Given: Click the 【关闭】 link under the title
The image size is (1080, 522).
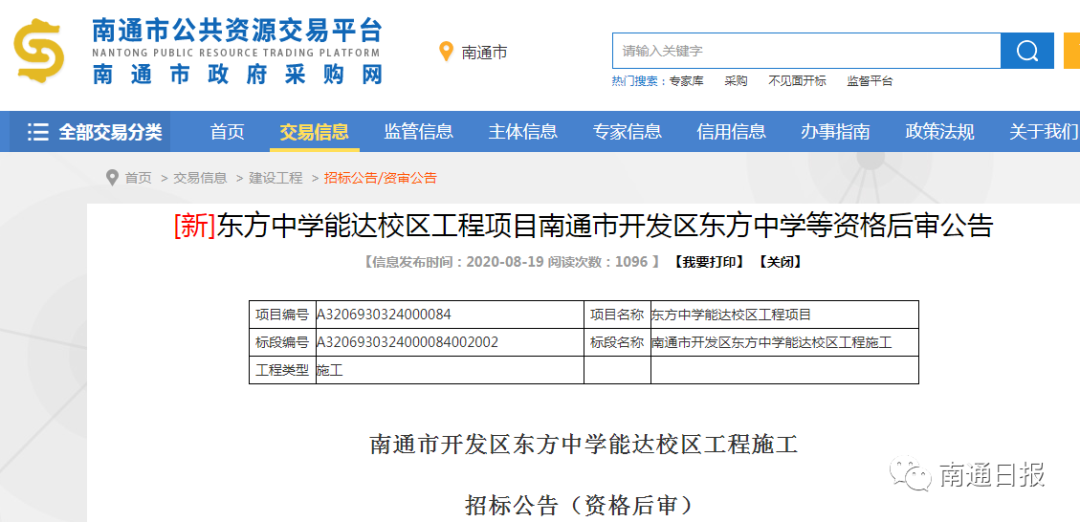Looking at the screenshot, I should [x=780, y=262].
